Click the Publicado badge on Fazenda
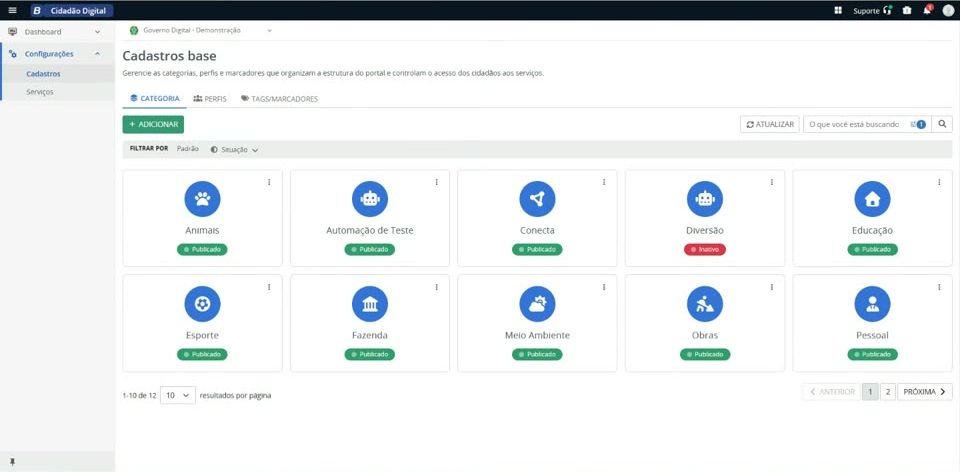The image size is (960, 472). 370,354
